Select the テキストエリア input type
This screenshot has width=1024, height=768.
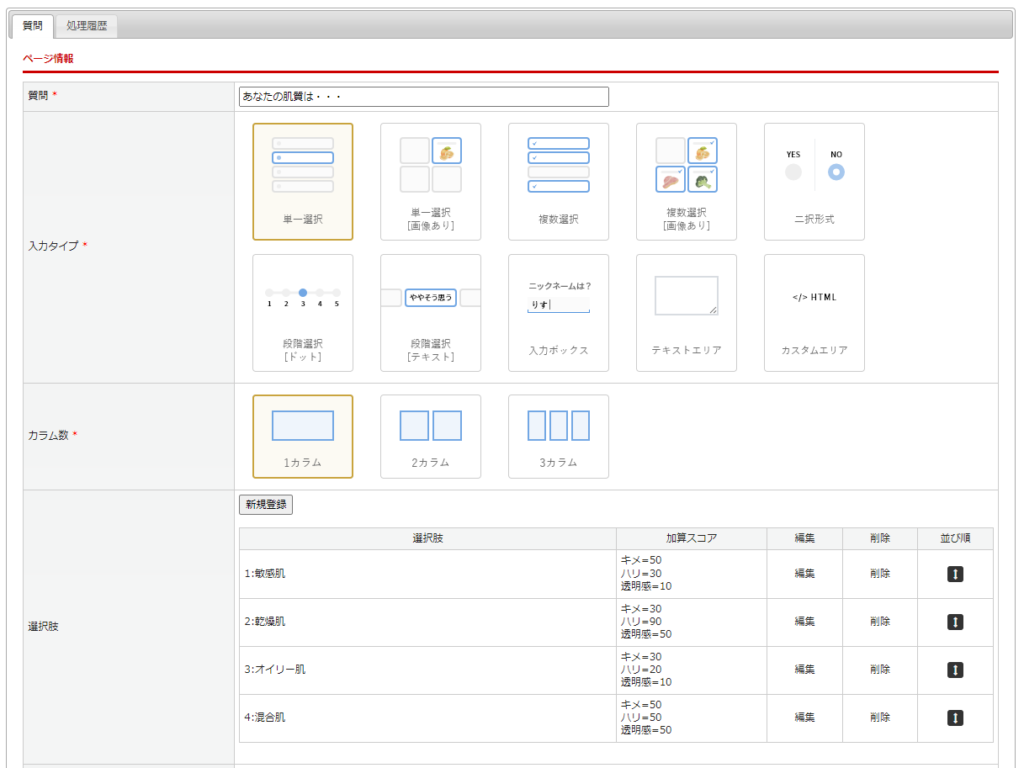pyautogui.click(x=686, y=313)
